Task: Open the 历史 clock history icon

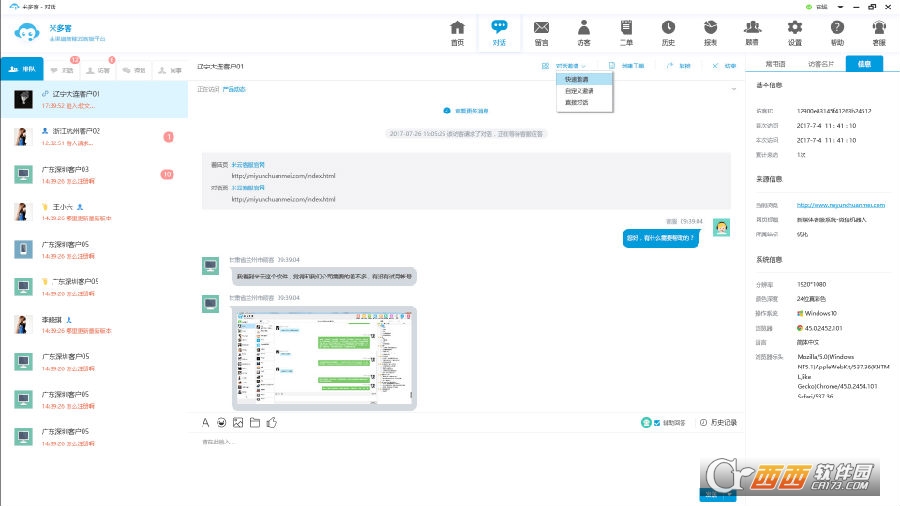Action: pos(668,33)
